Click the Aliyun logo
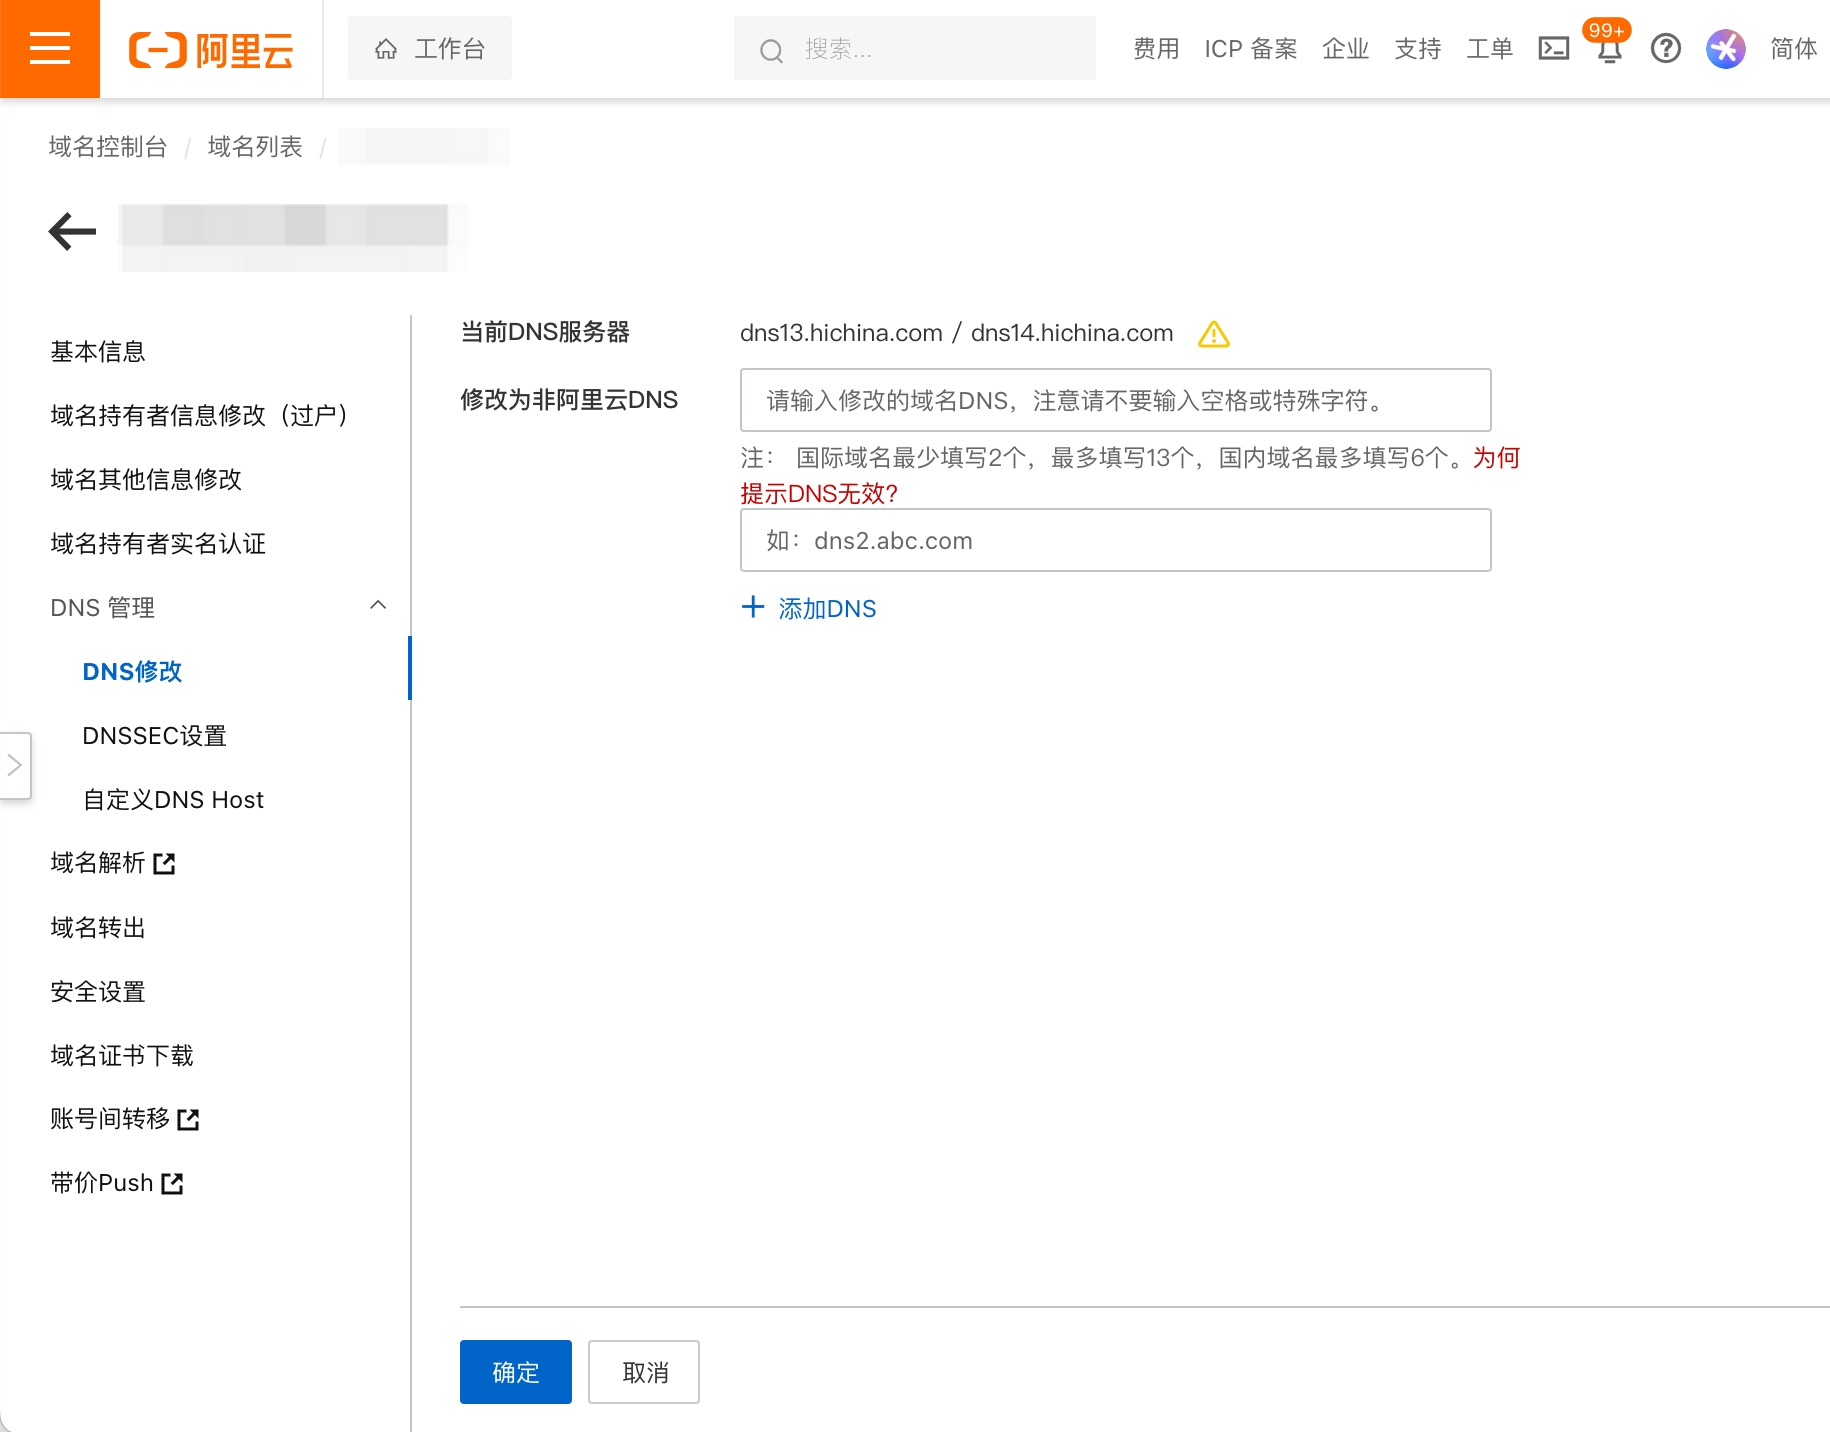1830x1432 pixels. pos(211,49)
